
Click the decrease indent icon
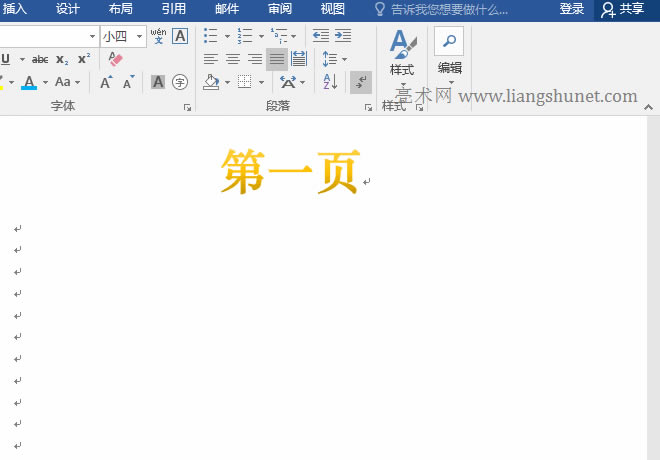(x=321, y=36)
